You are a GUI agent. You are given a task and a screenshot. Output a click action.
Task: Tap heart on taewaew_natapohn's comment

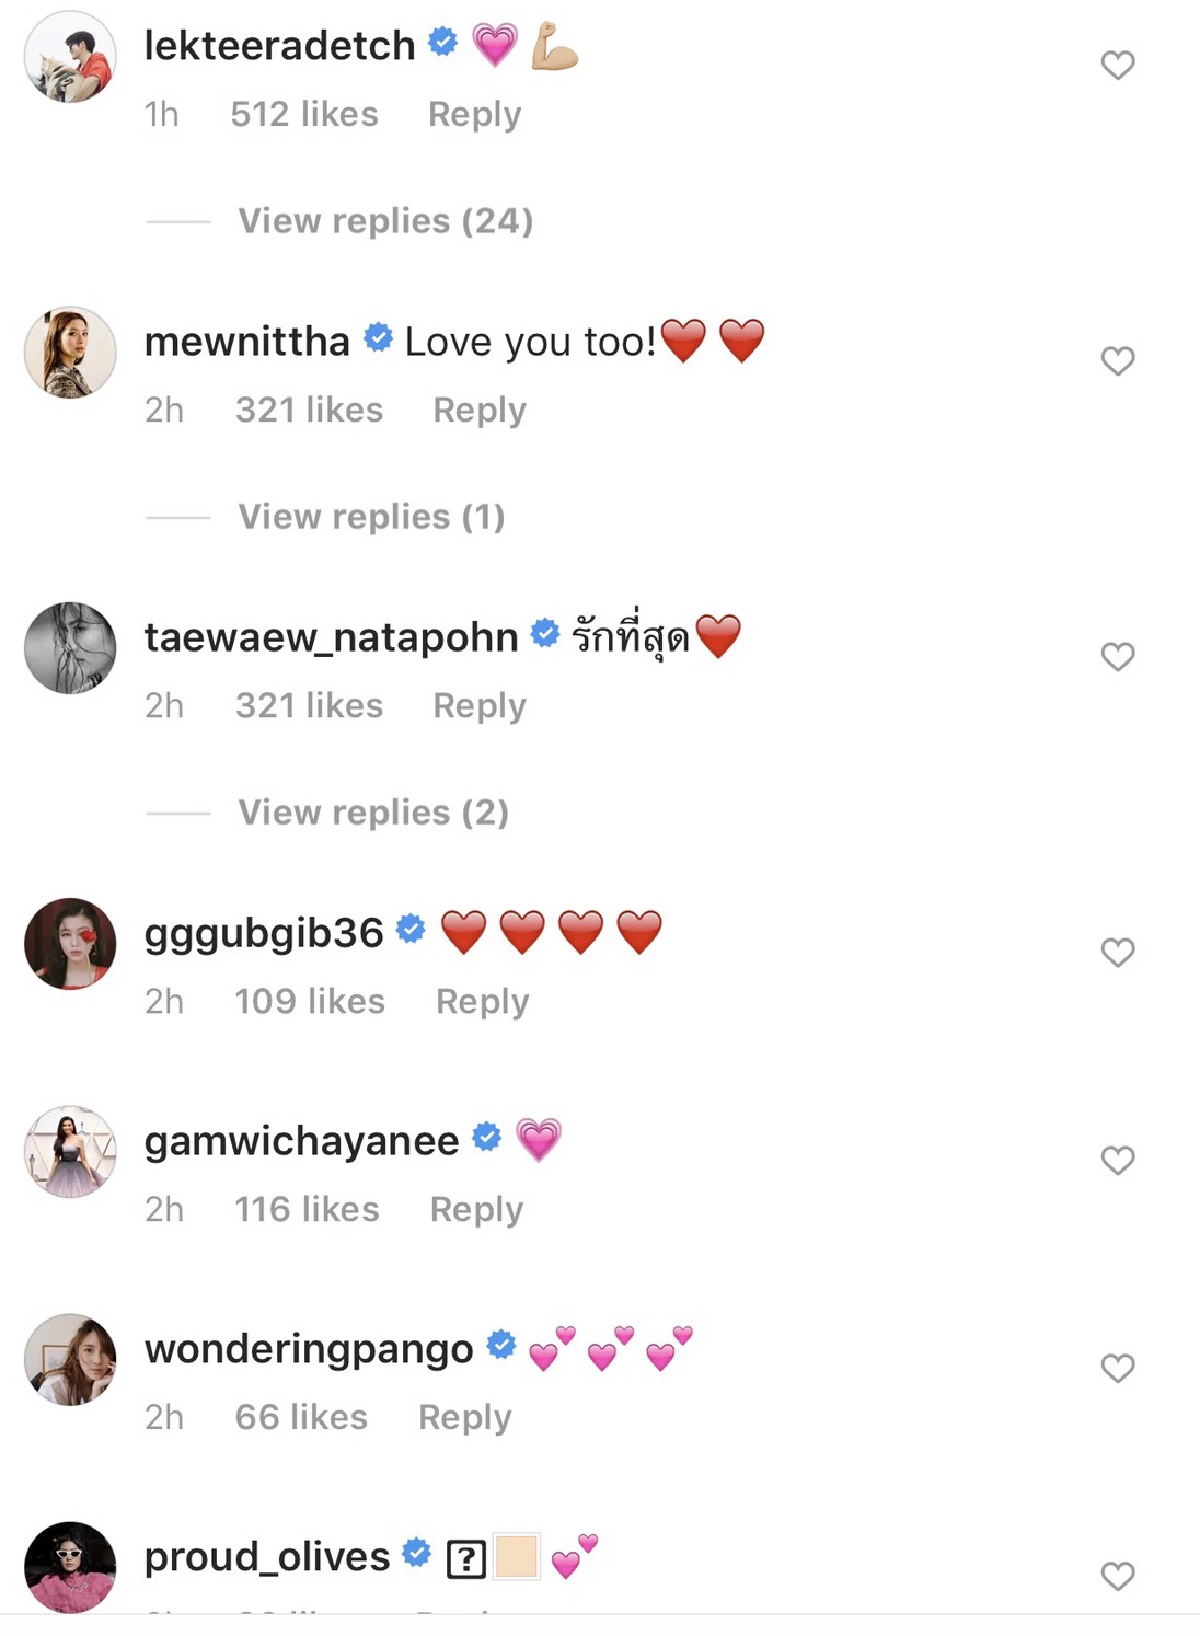tap(1117, 656)
